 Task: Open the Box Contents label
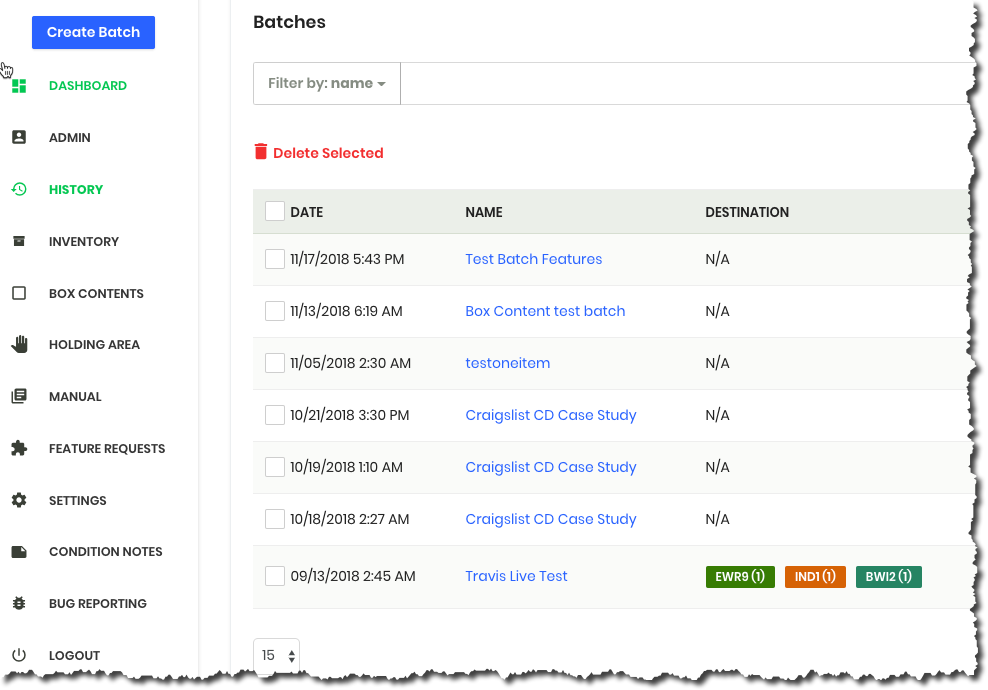click(x=96, y=294)
